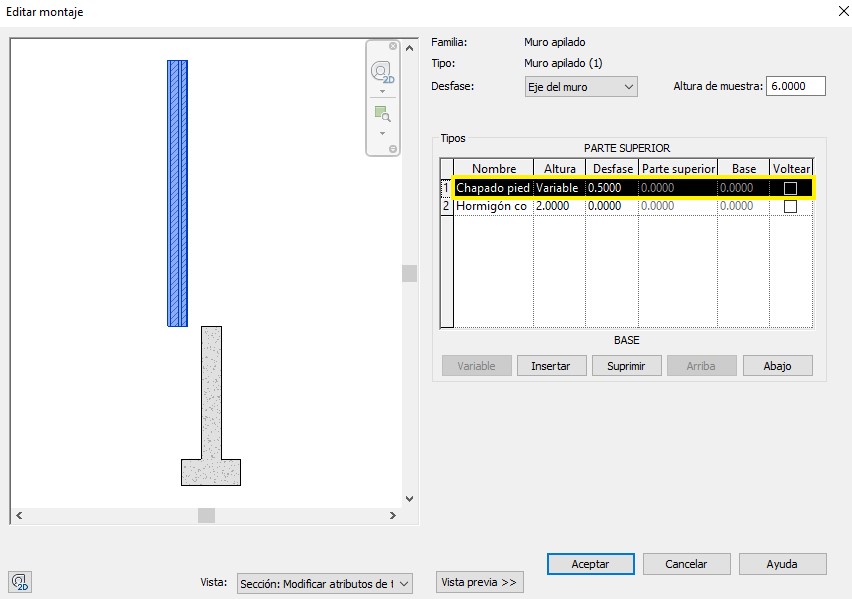Click the 2D steering wheel navigation icon
The width and height of the screenshot is (852, 599).
pos(382,72)
